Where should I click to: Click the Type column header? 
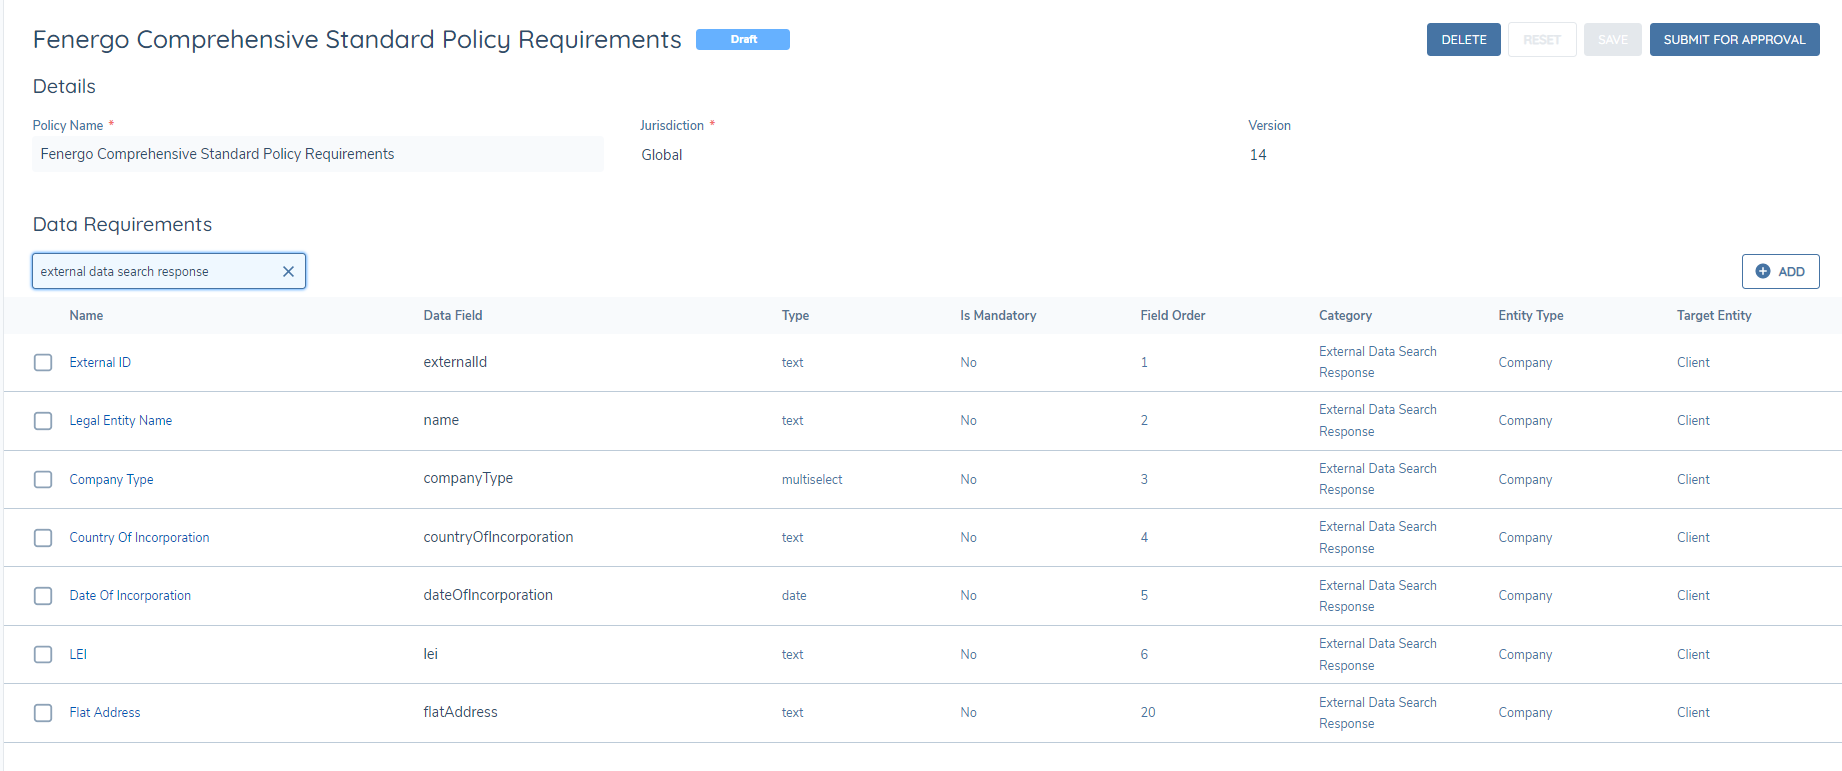(x=795, y=315)
